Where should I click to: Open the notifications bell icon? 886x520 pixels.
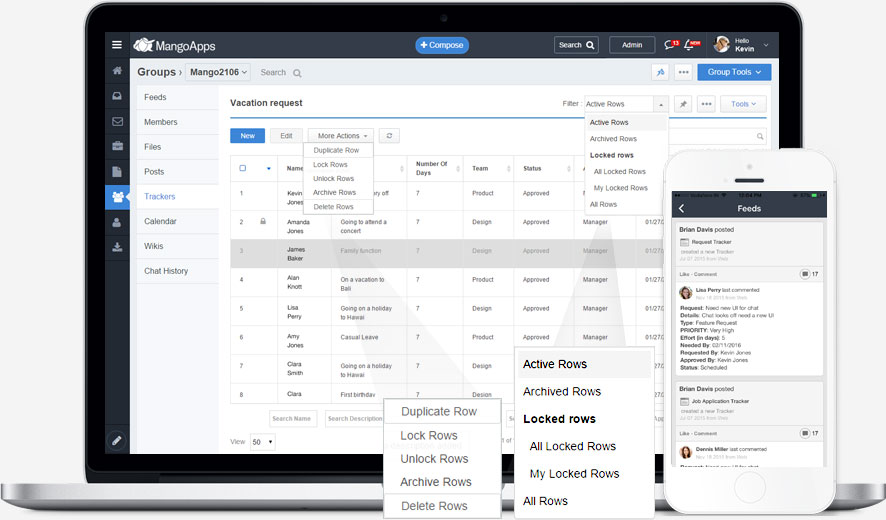(x=692, y=45)
